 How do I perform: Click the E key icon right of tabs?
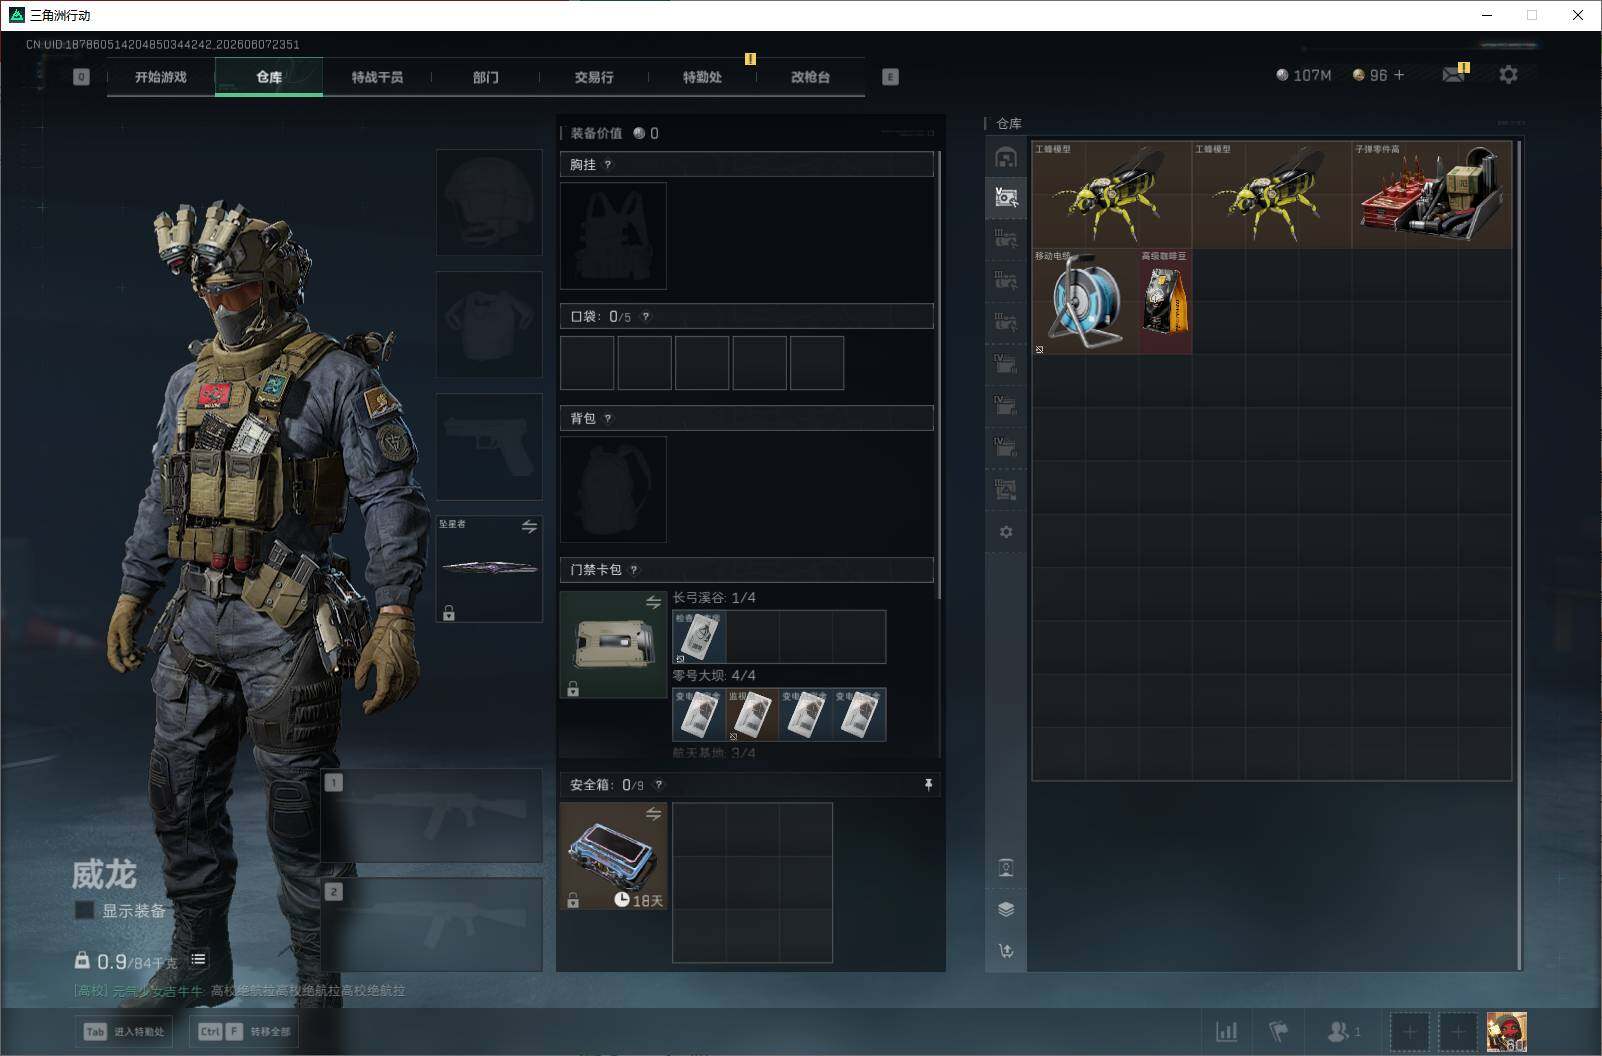pyautogui.click(x=890, y=77)
